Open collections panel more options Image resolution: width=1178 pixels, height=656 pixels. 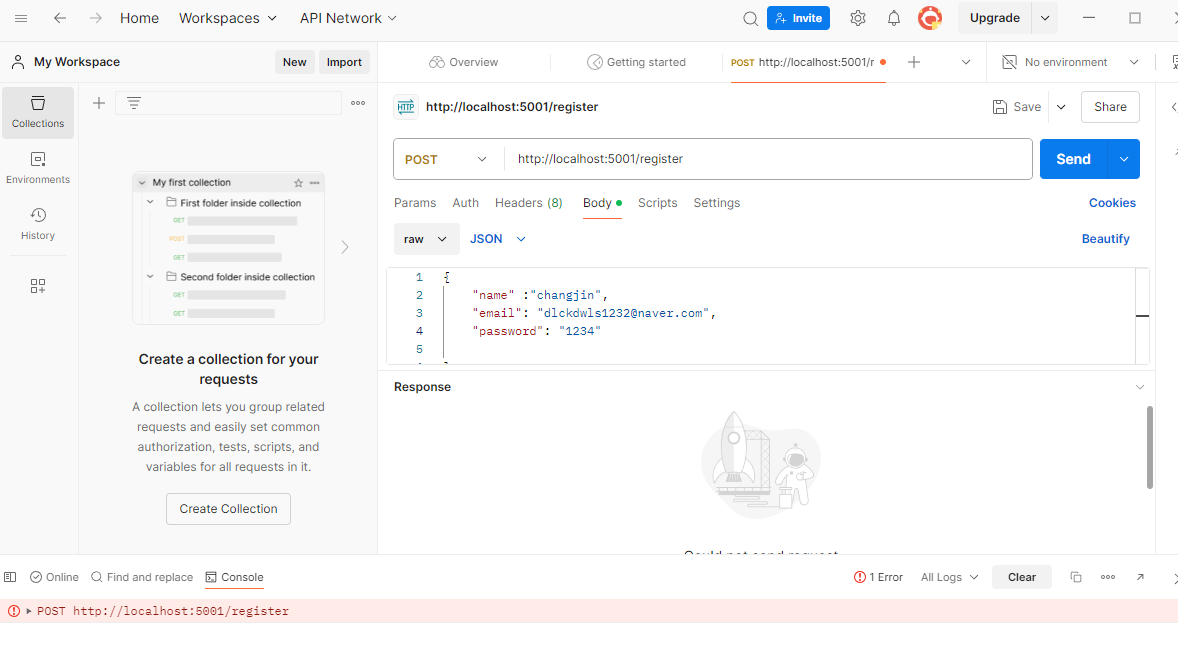pyautogui.click(x=358, y=103)
